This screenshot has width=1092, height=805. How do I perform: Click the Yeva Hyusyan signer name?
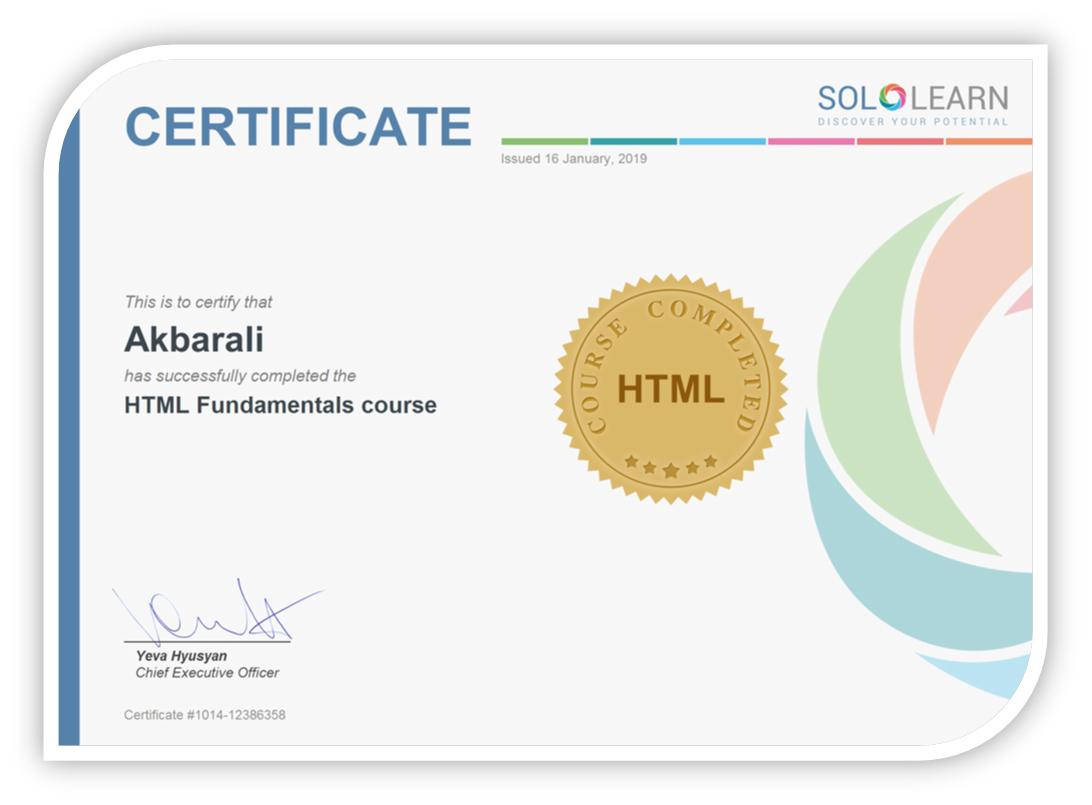tap(181, 656)
